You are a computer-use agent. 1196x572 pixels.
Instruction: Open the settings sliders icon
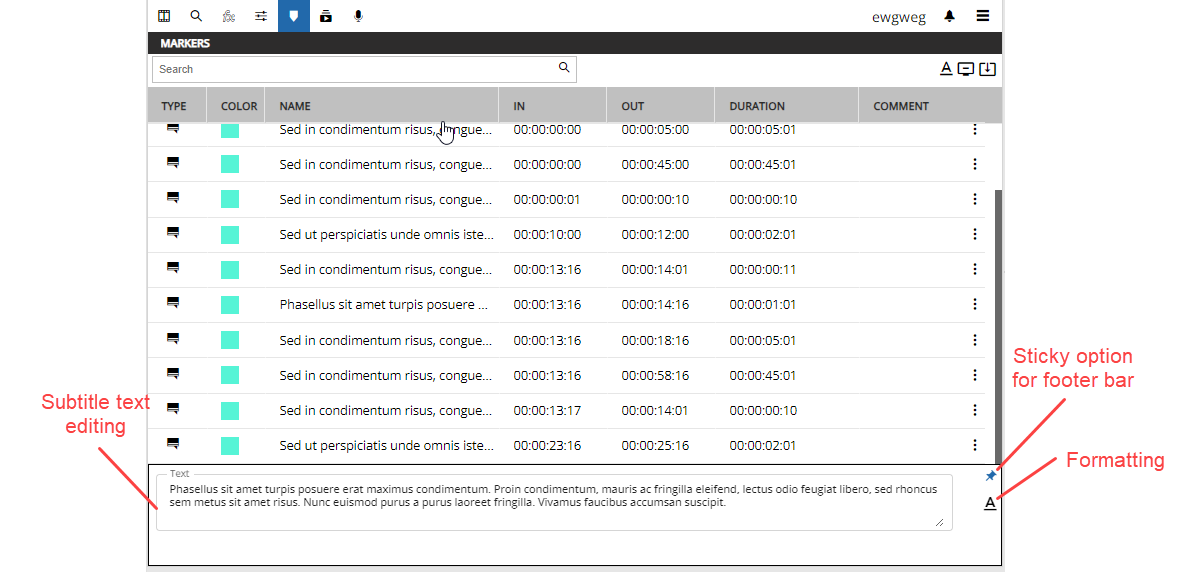pyautogui.click(x=261, y=16)
